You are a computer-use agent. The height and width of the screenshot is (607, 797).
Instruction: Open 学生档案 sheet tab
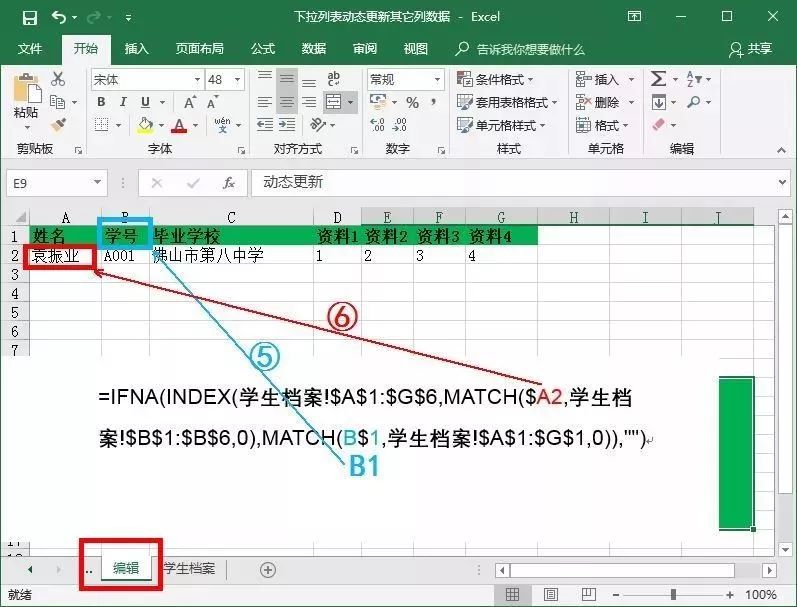(x=189, y=568)
